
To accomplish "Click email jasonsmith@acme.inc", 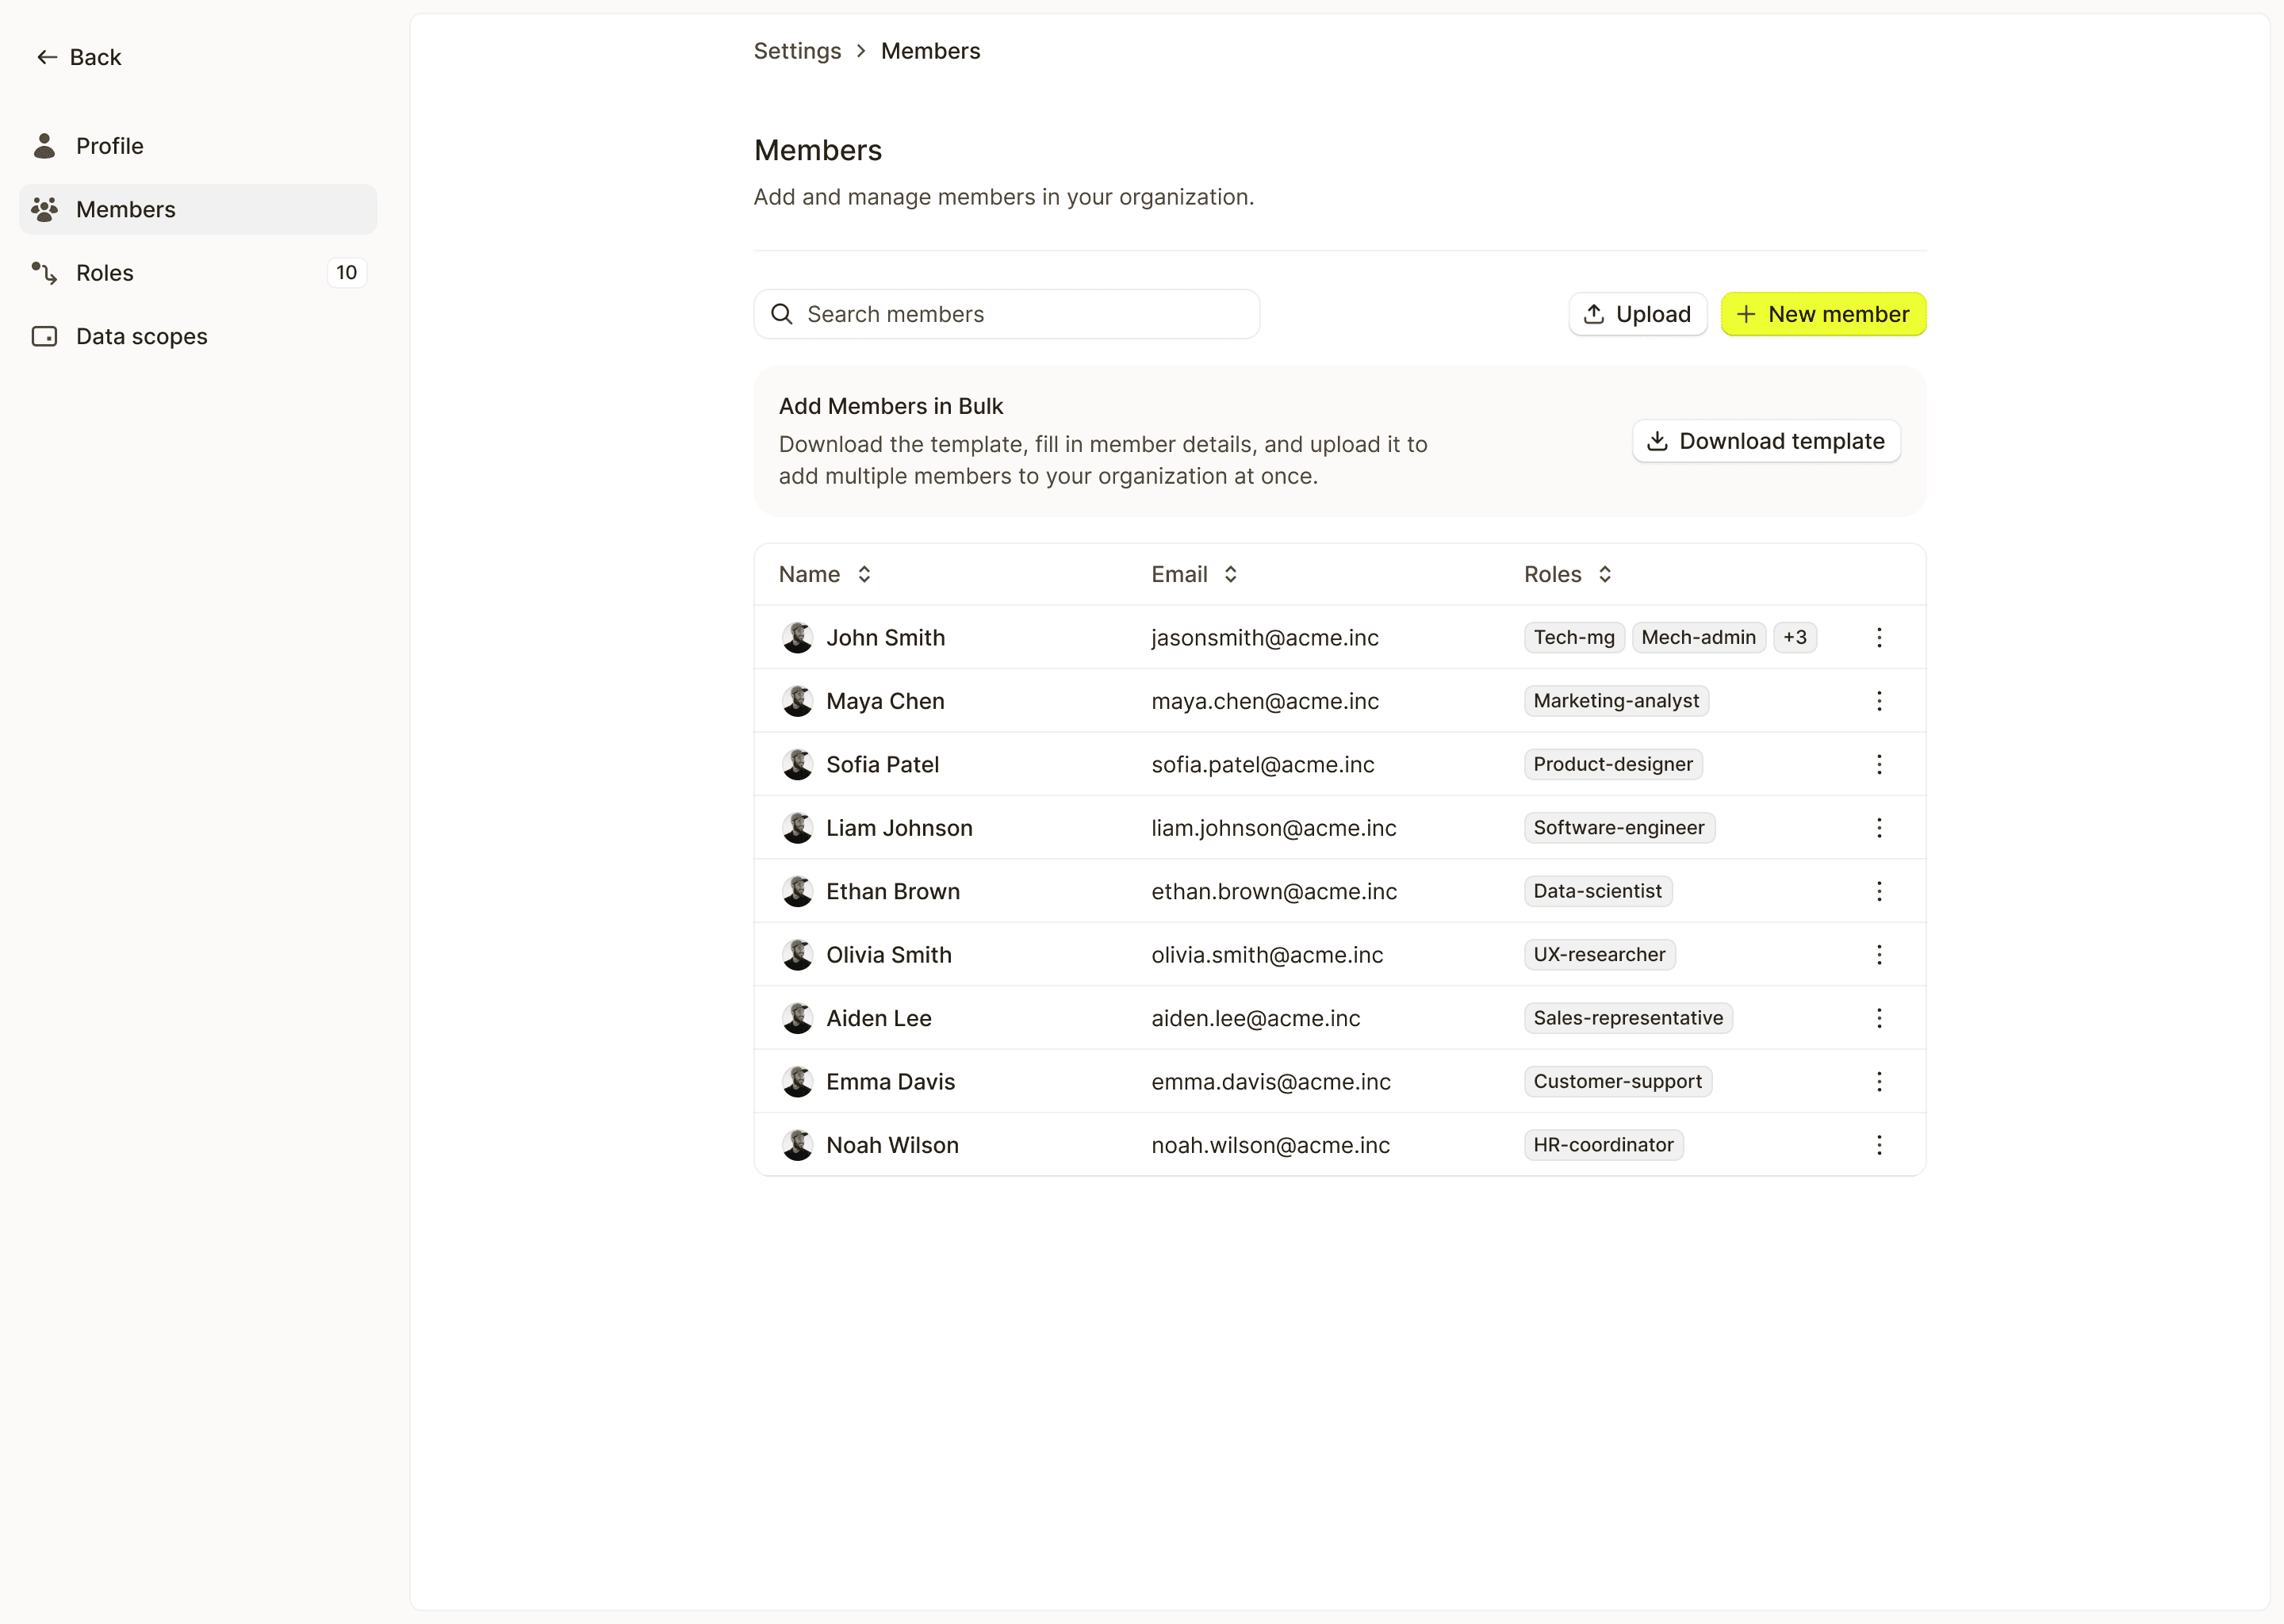I will (1265, 638).
